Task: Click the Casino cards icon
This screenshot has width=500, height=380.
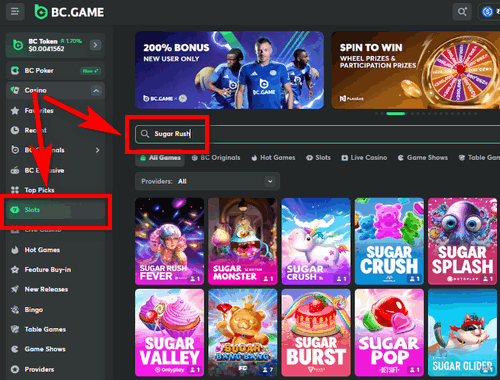Action: coord(15,90)
